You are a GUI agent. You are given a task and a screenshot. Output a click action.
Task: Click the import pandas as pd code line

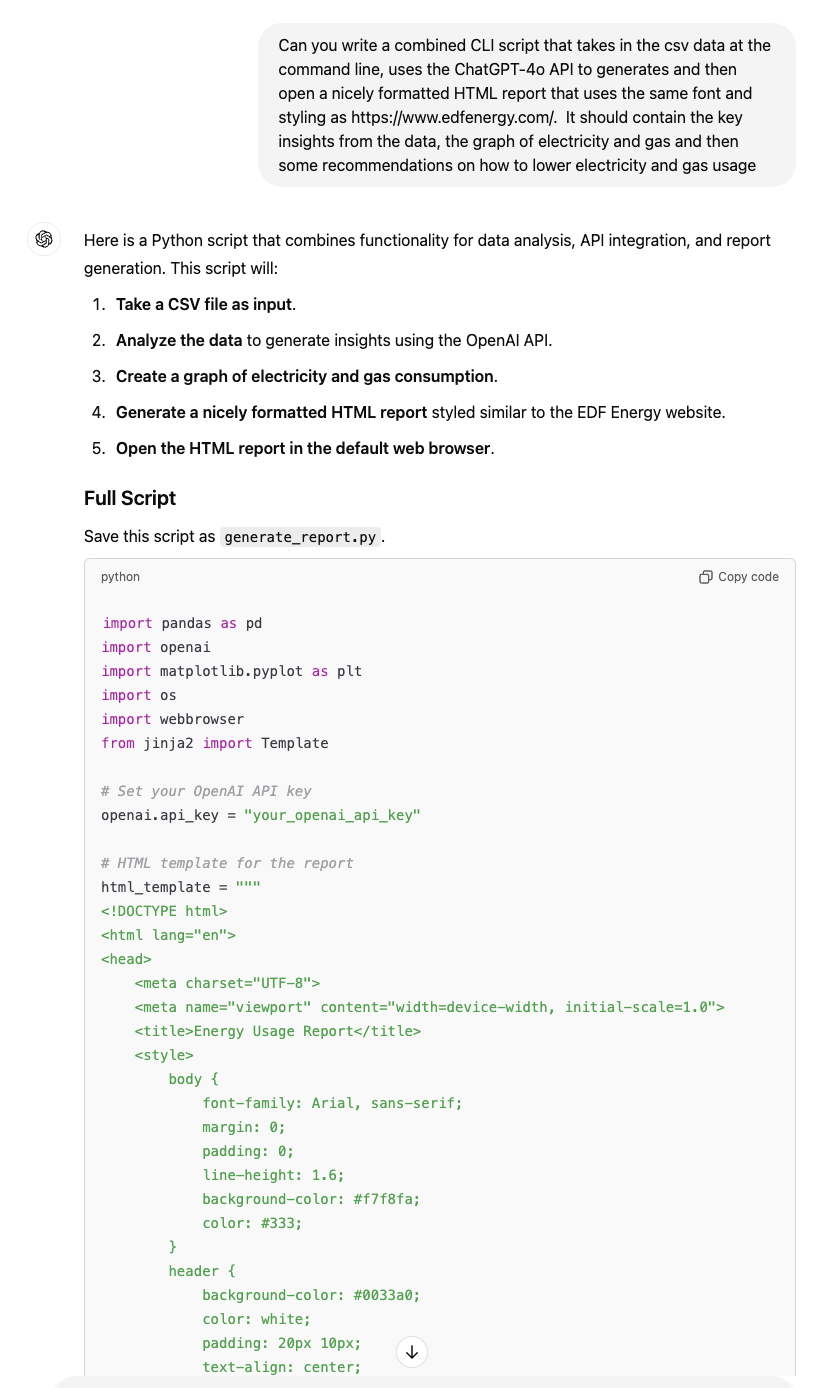click(x=181, y=623)
